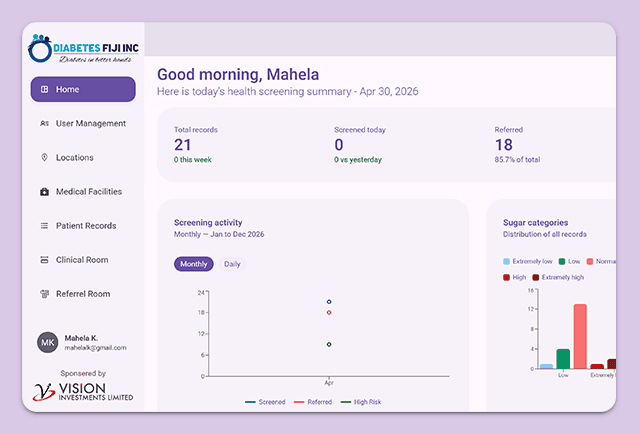
Task: Click the Vision Investments Limited sponsor logo
Action: pyautogui.click(x=83, y=392)
